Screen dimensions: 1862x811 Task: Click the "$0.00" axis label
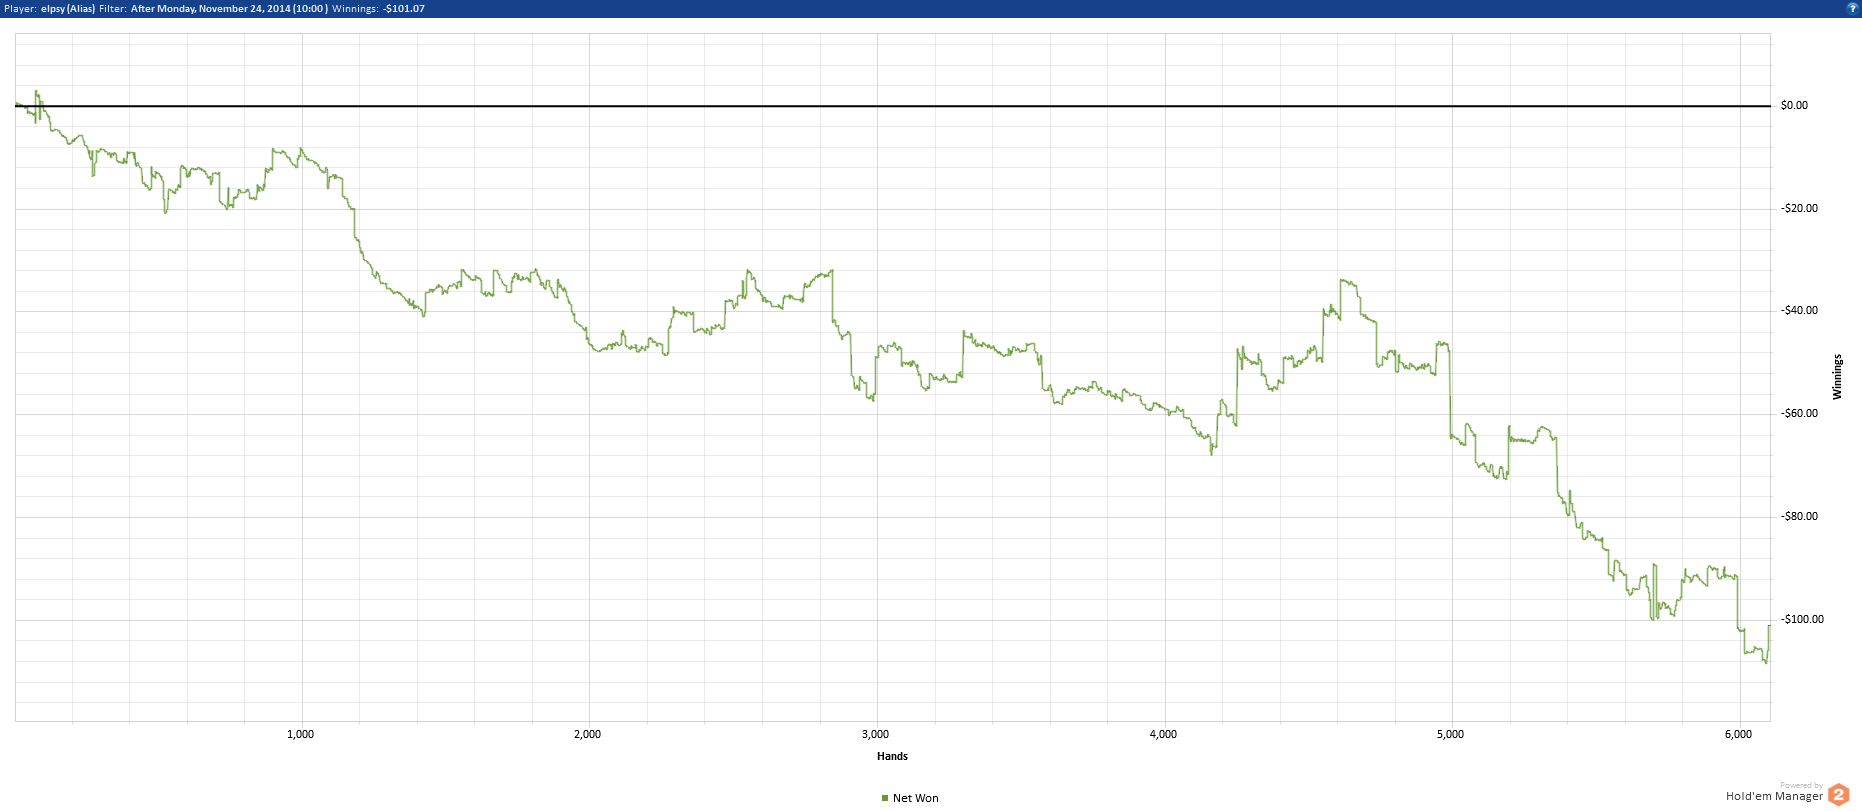click(1794, 105)
